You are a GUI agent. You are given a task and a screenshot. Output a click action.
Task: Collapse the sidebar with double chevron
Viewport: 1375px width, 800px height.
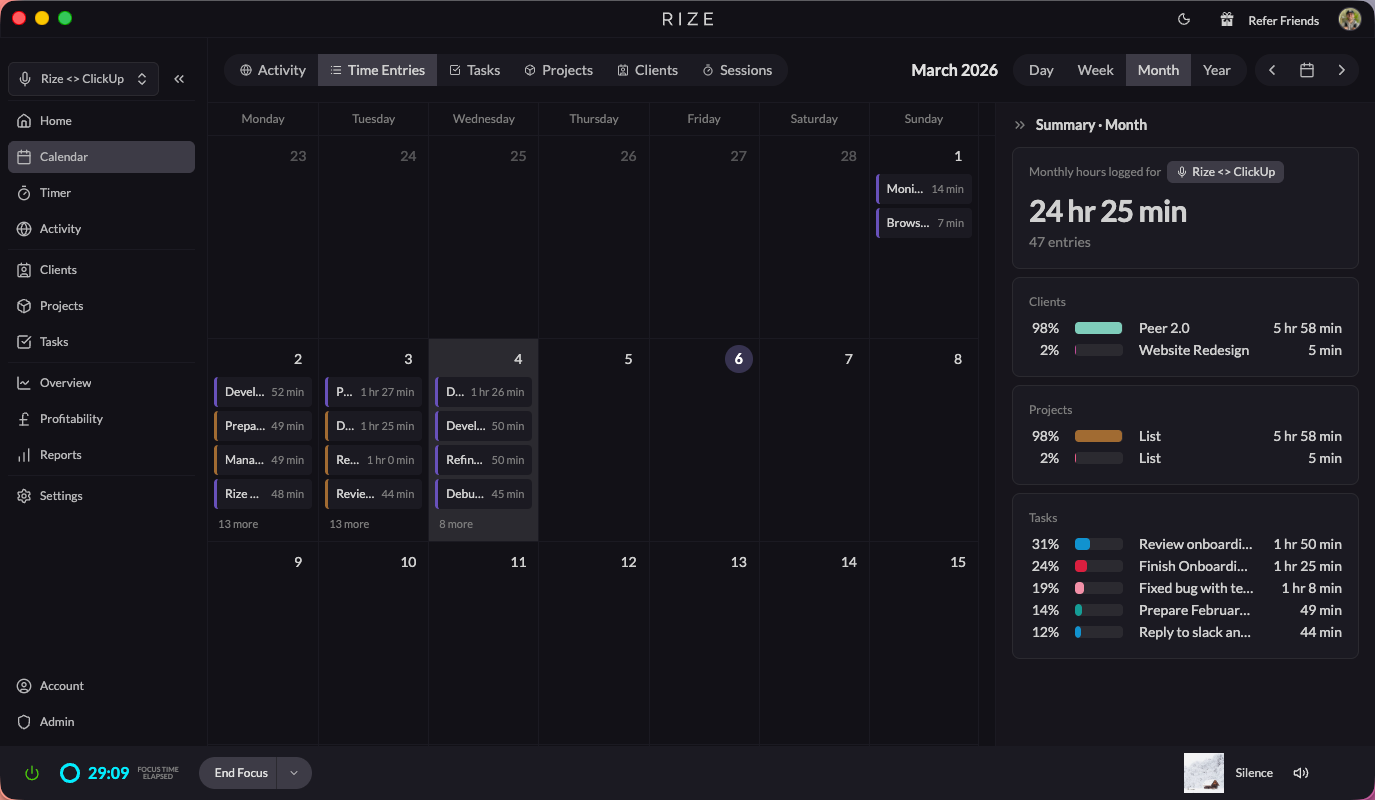[x=179, y=79]
